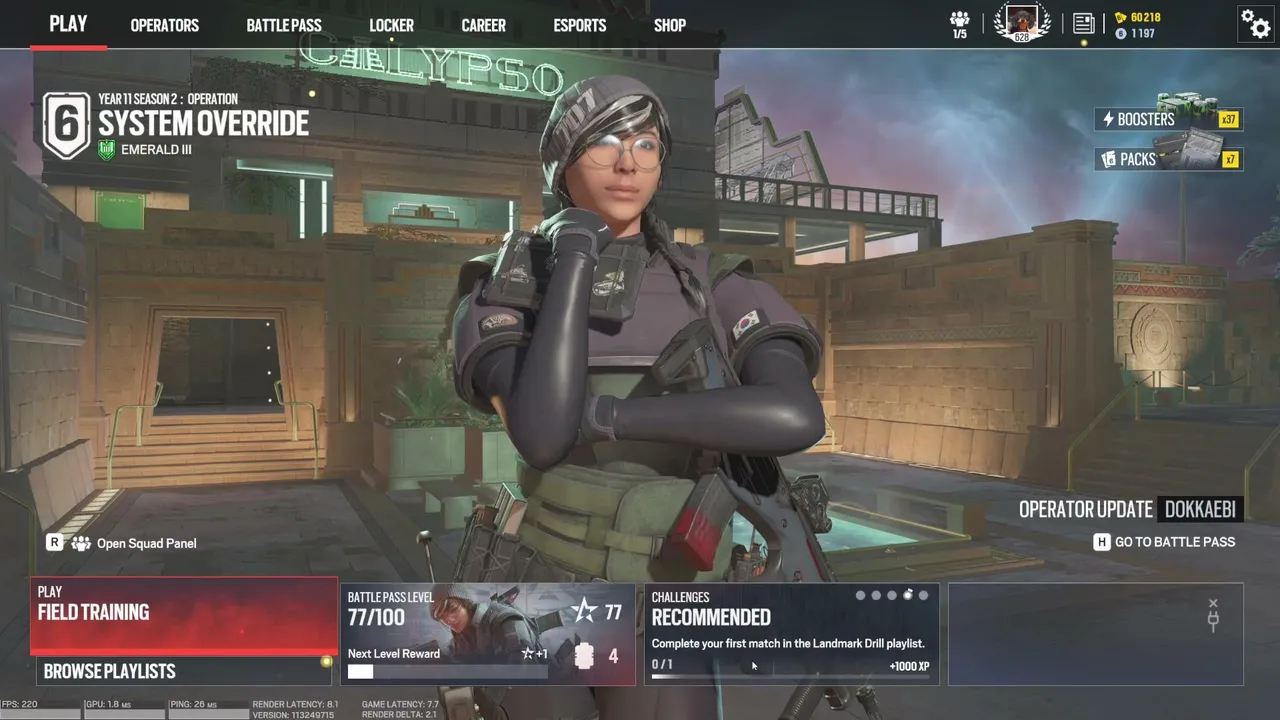Switch to the Esports tab
1280x720 pixels.
pos(580,25)
